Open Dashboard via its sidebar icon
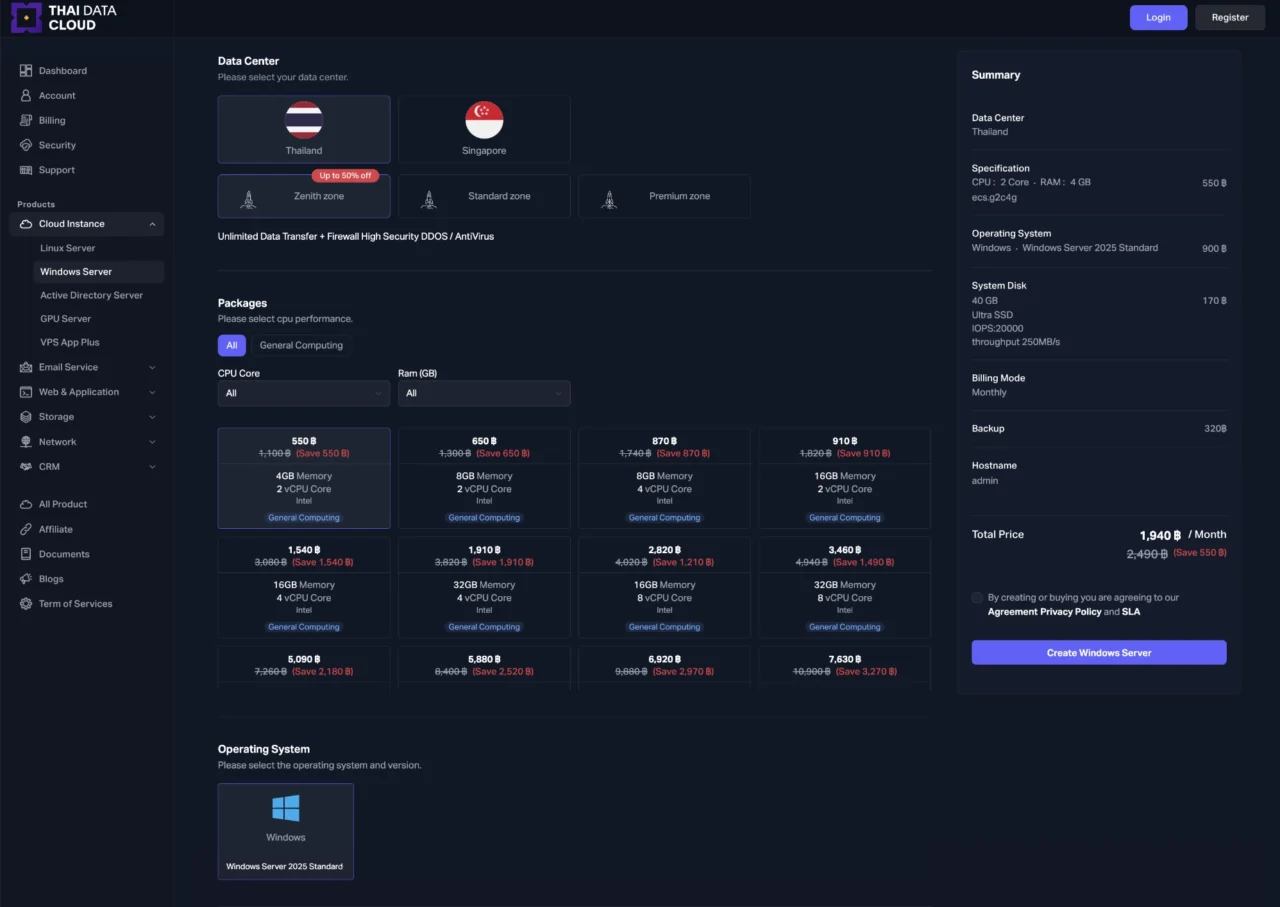Screen dimensions: 1280x907 pyautogui.click(x=26, y=71)
